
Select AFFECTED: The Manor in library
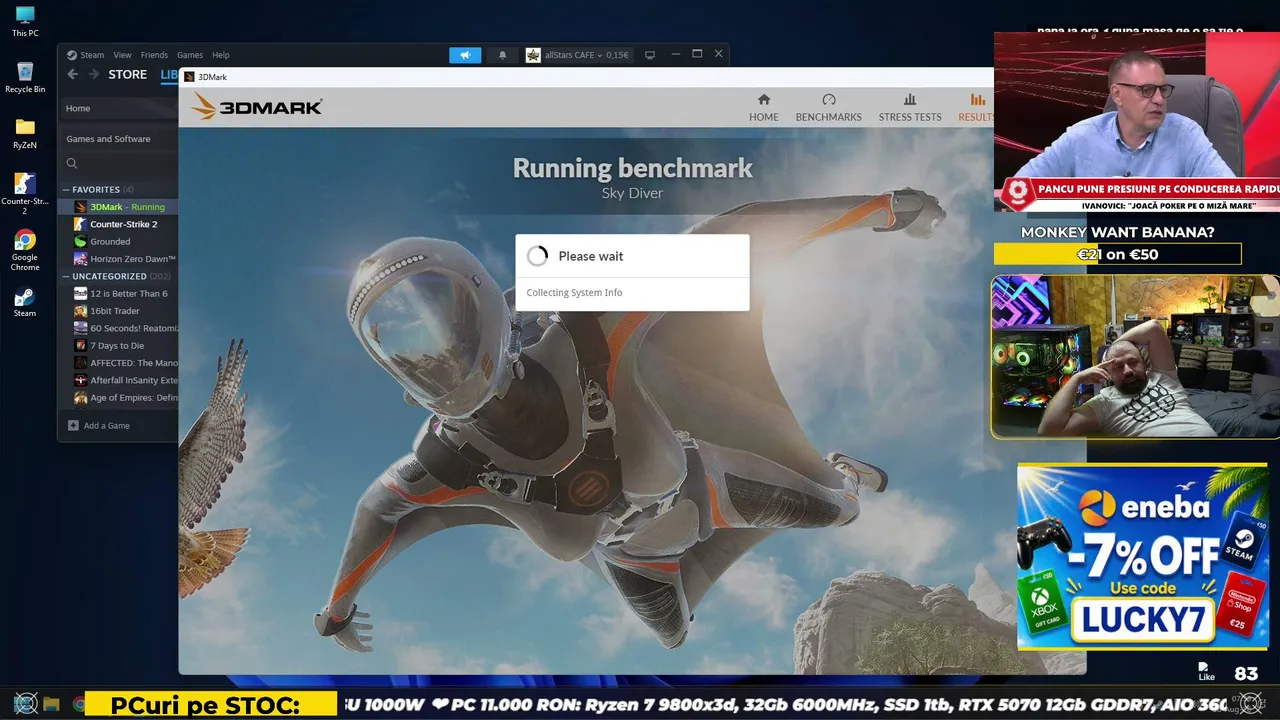point(134,363)
